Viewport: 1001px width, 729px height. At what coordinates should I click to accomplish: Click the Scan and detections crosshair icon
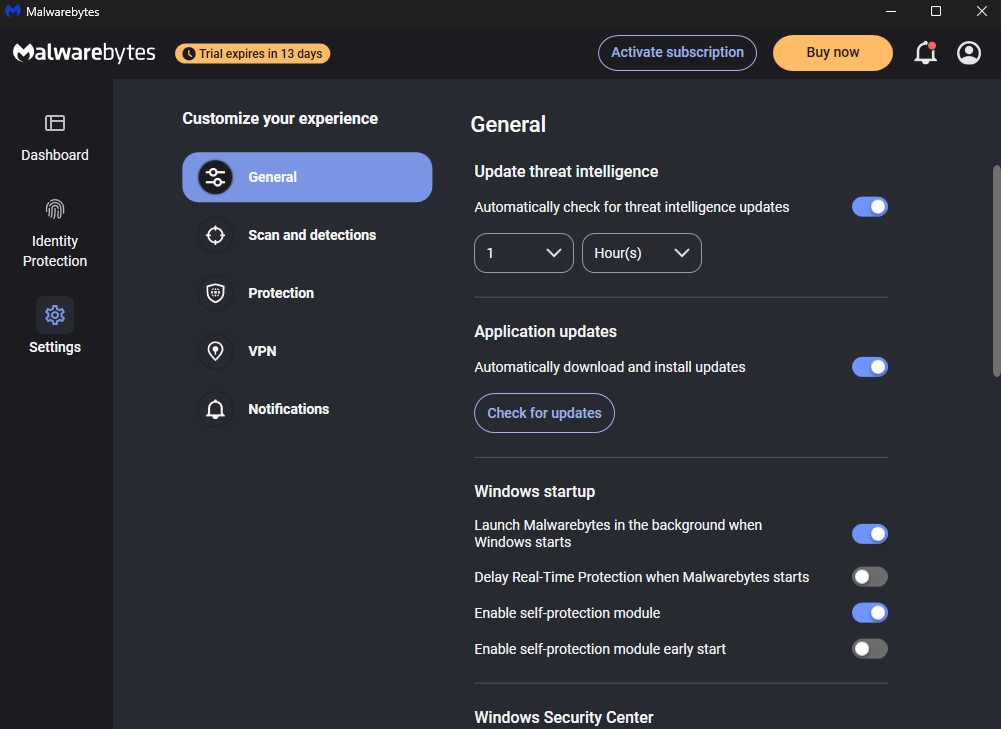[x=215, y=235]
